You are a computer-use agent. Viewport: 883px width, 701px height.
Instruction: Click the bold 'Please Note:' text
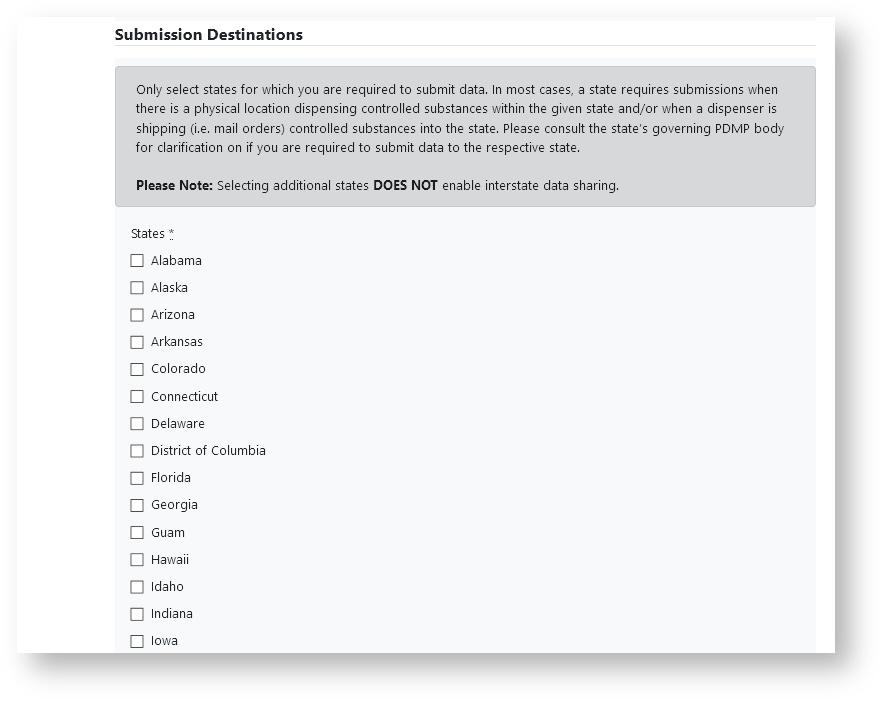click(174, 185)
